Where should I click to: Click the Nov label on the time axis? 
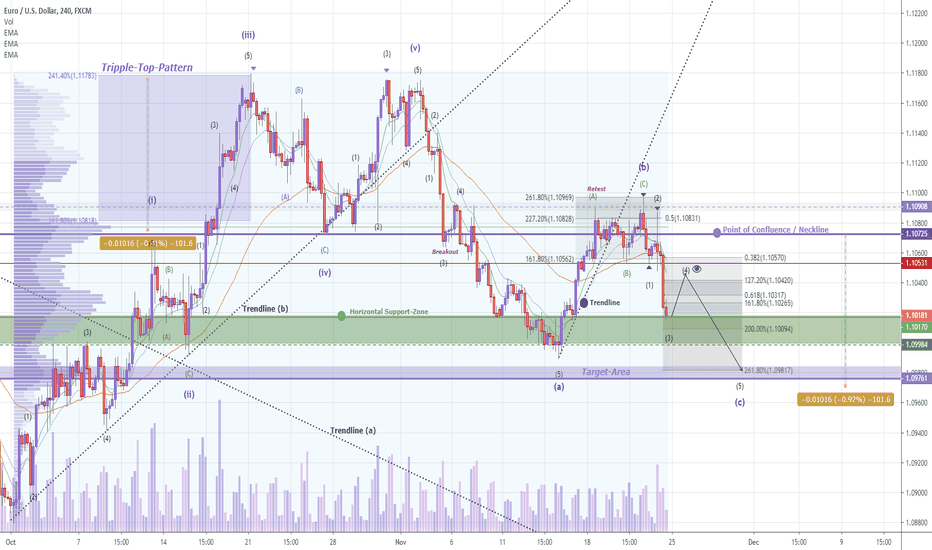[399, 540]
